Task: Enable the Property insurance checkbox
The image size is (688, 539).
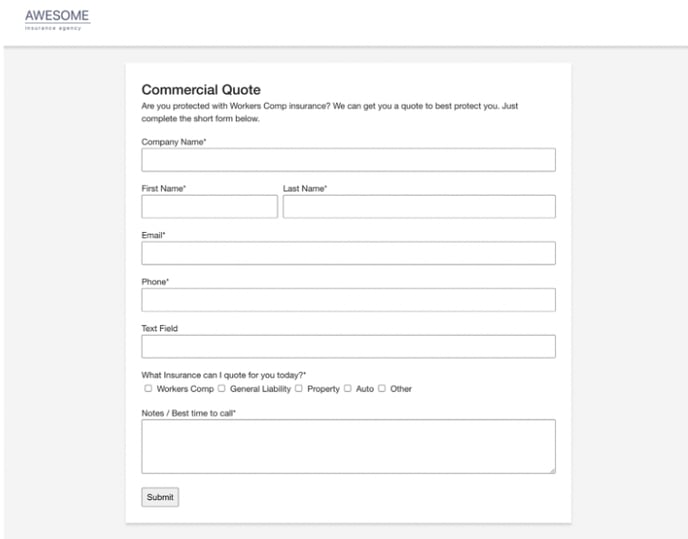Action: tap(299, 389)
